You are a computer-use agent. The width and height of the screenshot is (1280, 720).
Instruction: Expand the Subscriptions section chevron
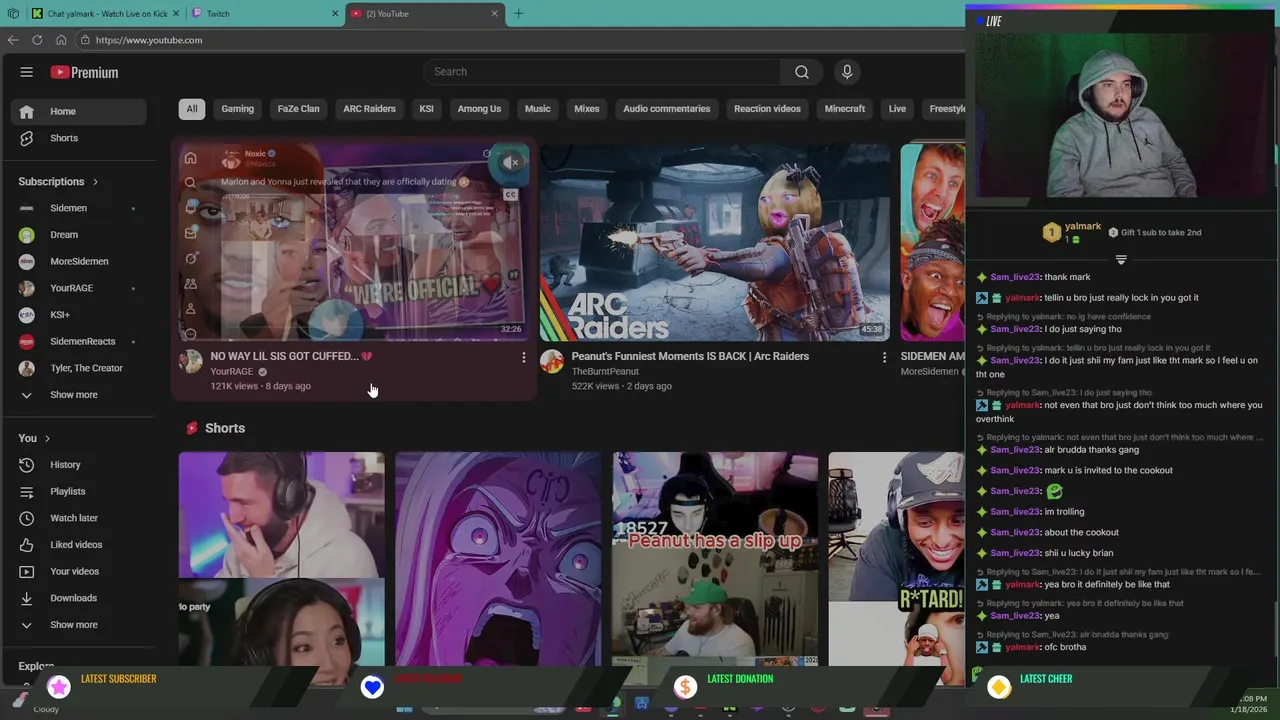pyautogui.click(x=95, y=182)
